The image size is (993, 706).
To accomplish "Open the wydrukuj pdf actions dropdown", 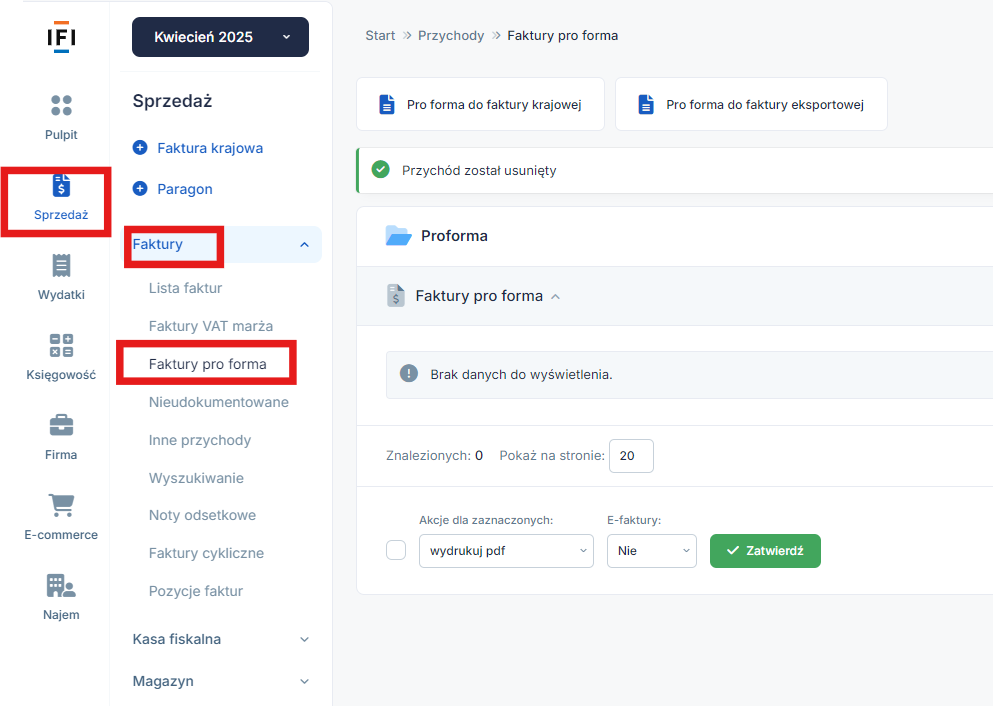I will (x=506, y=551).
